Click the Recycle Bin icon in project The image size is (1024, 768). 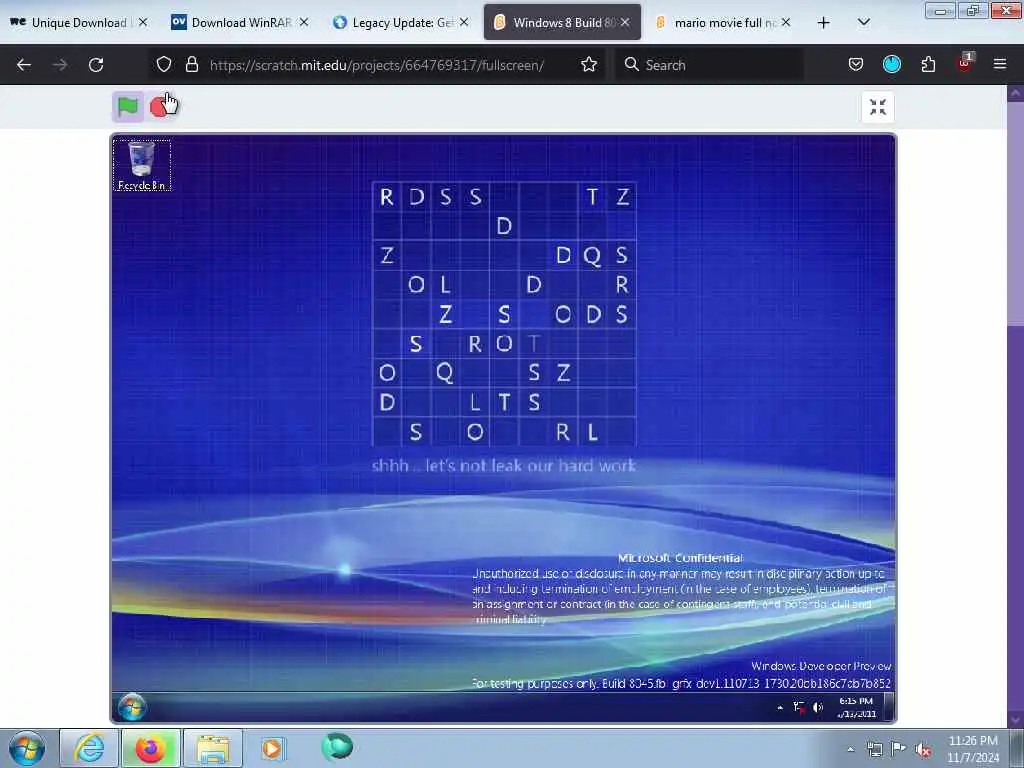pyautogui.click(x=142, y=165)
